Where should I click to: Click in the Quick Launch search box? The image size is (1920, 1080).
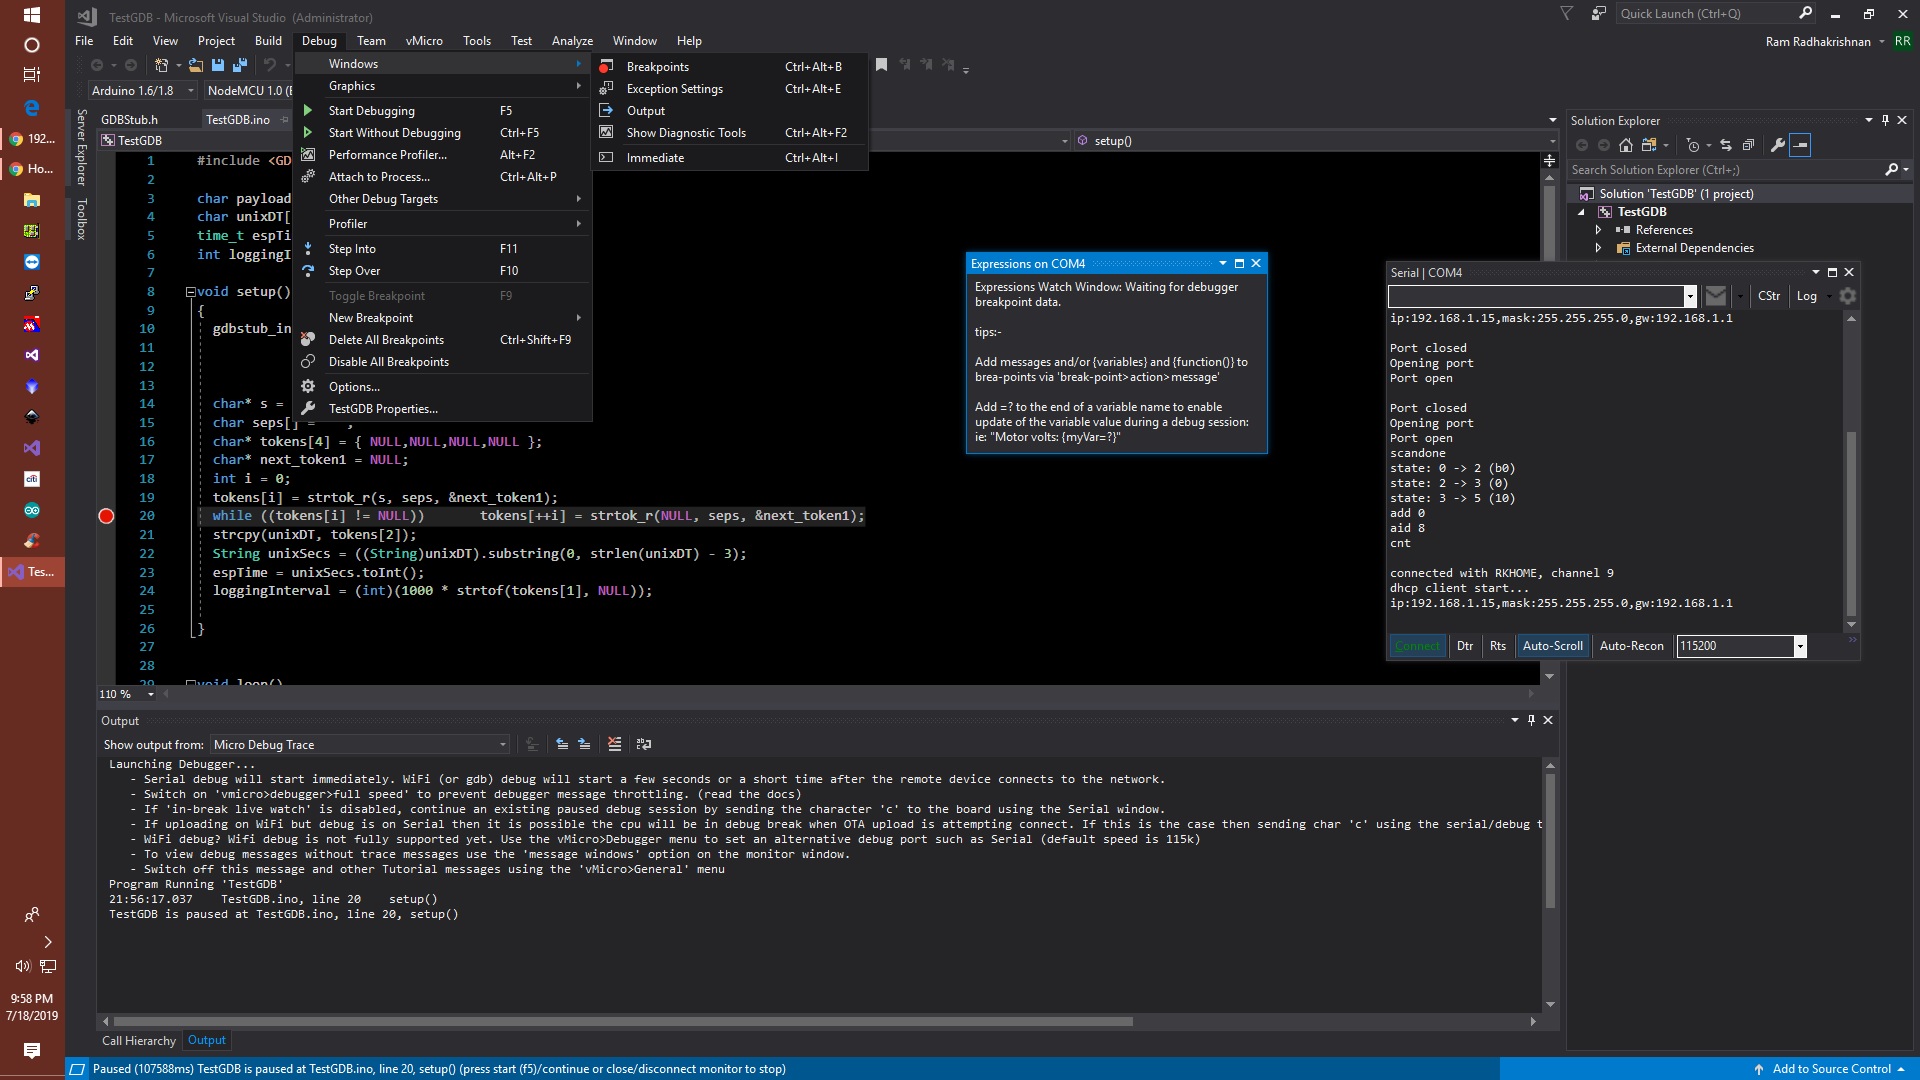1706,14
